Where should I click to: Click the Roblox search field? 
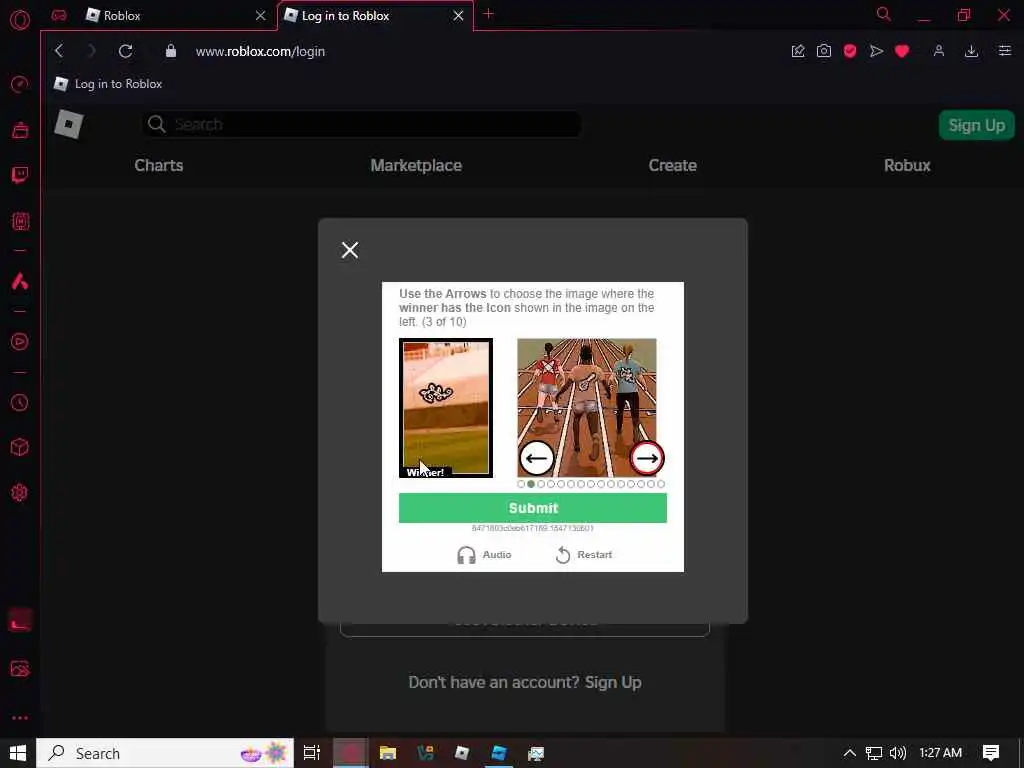[x=361, y=124]
